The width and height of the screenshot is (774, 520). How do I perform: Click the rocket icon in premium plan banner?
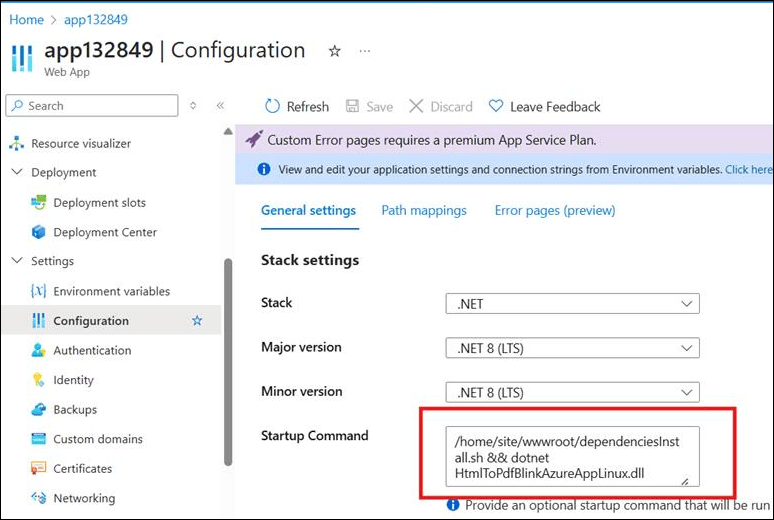[254, 140]
